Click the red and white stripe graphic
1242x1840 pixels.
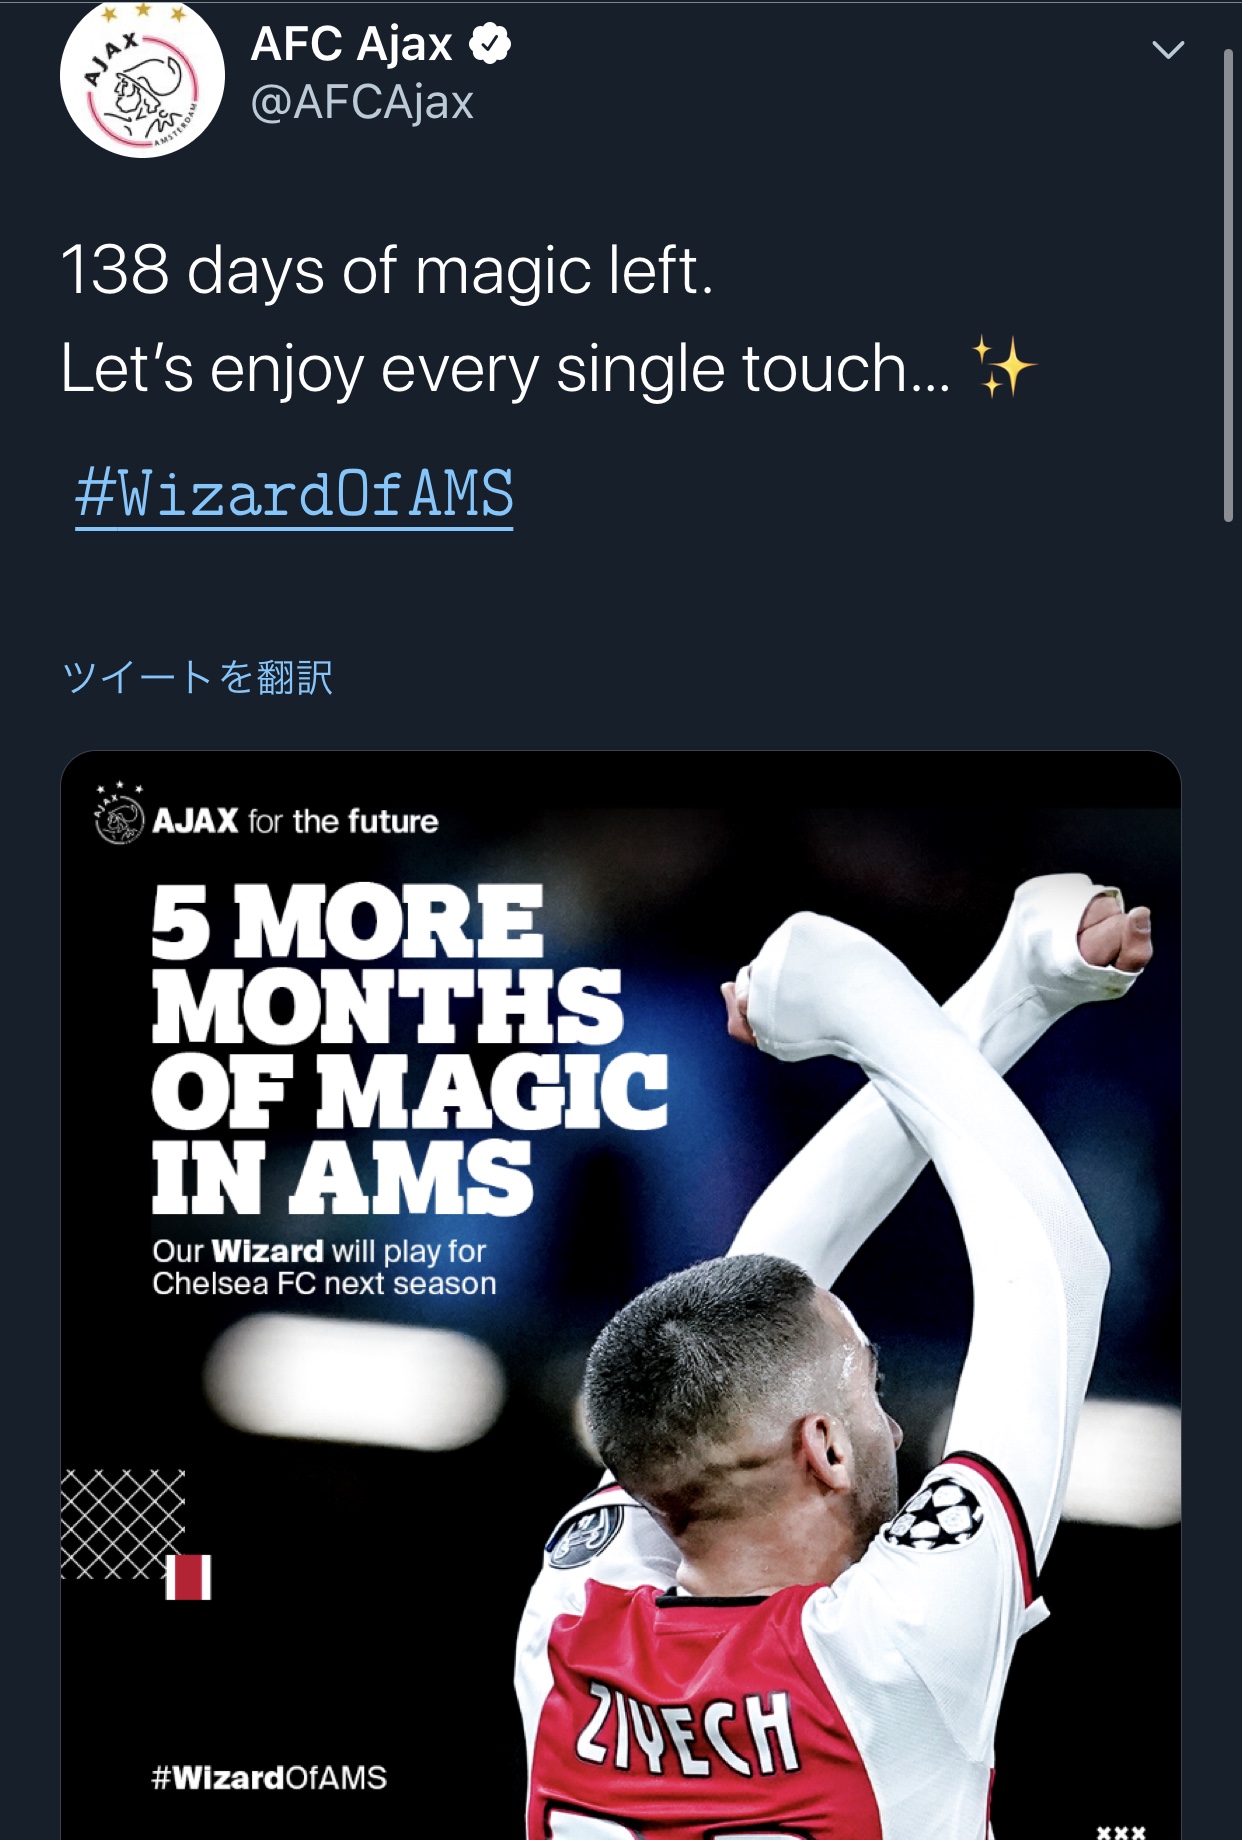188,1577
